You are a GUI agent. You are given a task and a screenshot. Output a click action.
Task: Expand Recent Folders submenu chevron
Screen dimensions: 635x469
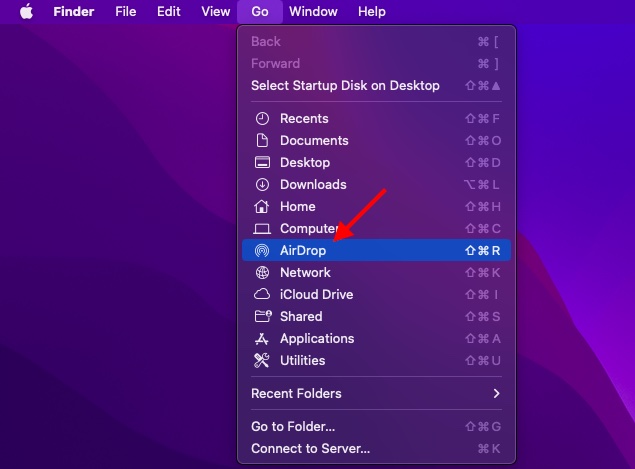tap(496, 393)
